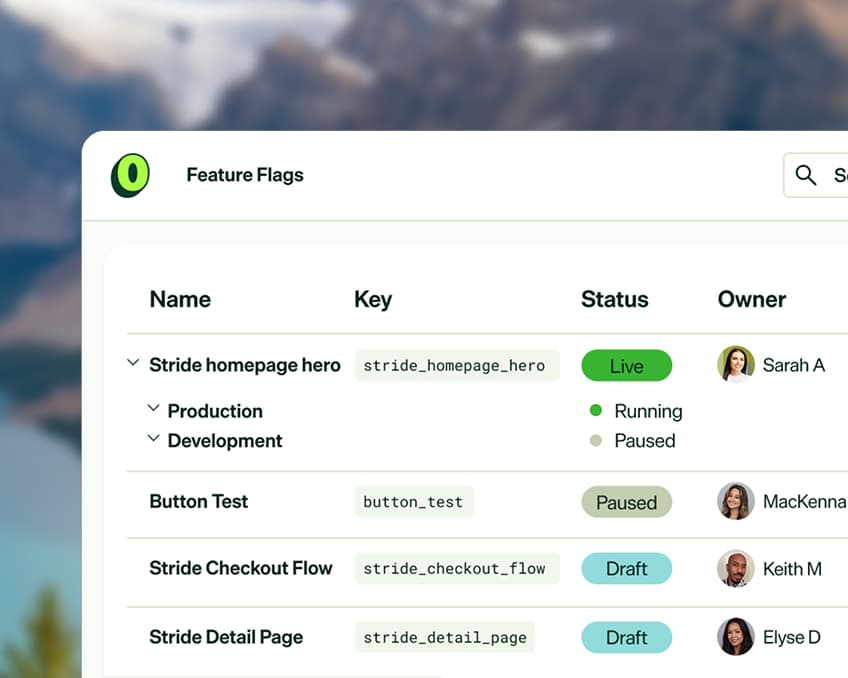Image resolution: width=848 pixels, height=678 pixels.
Task: Click the Live status badge
Action: (x=627, y=365)
